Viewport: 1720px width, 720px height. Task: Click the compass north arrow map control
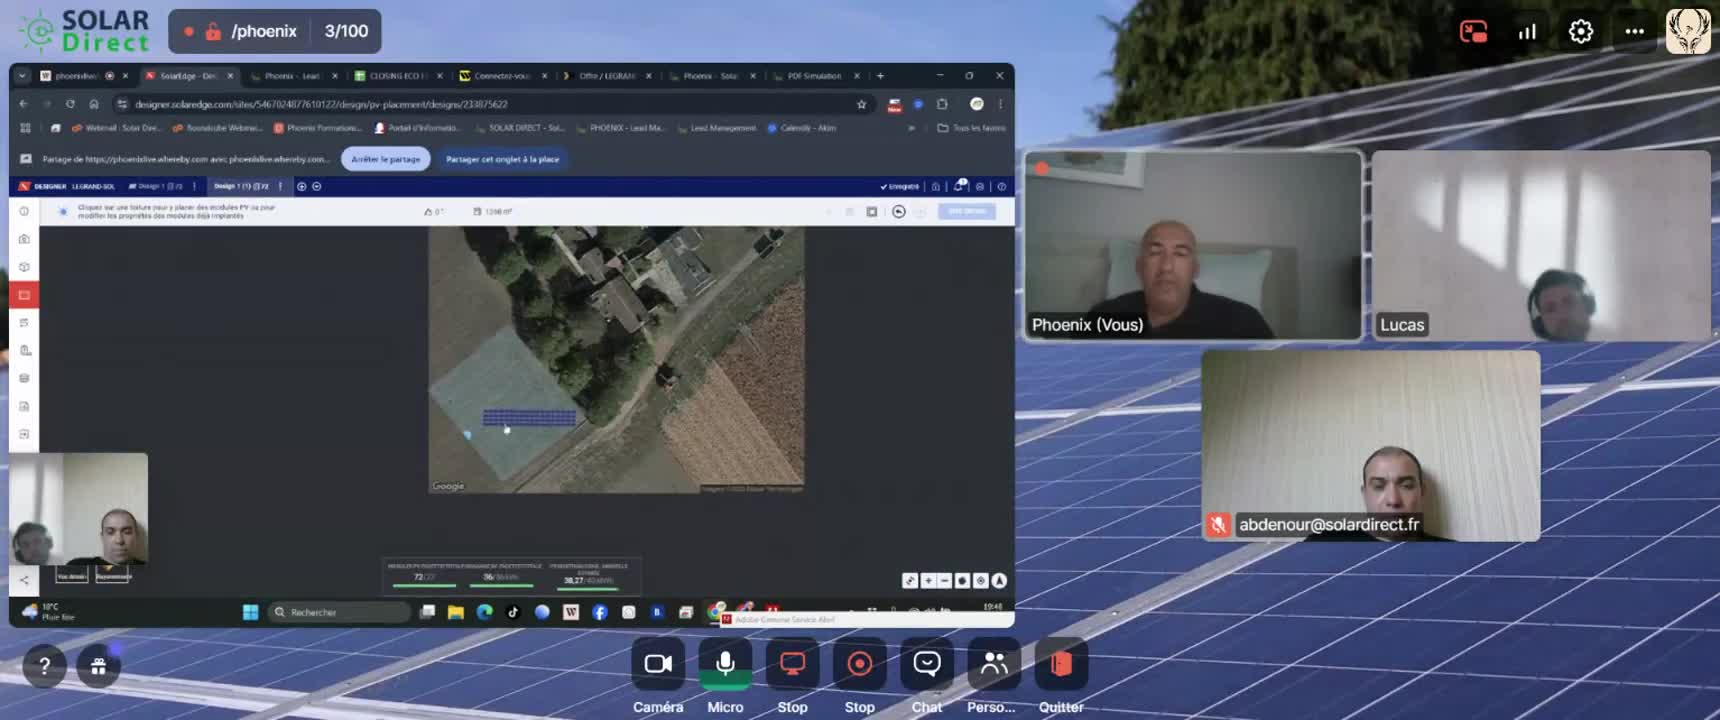coord(999,581)
